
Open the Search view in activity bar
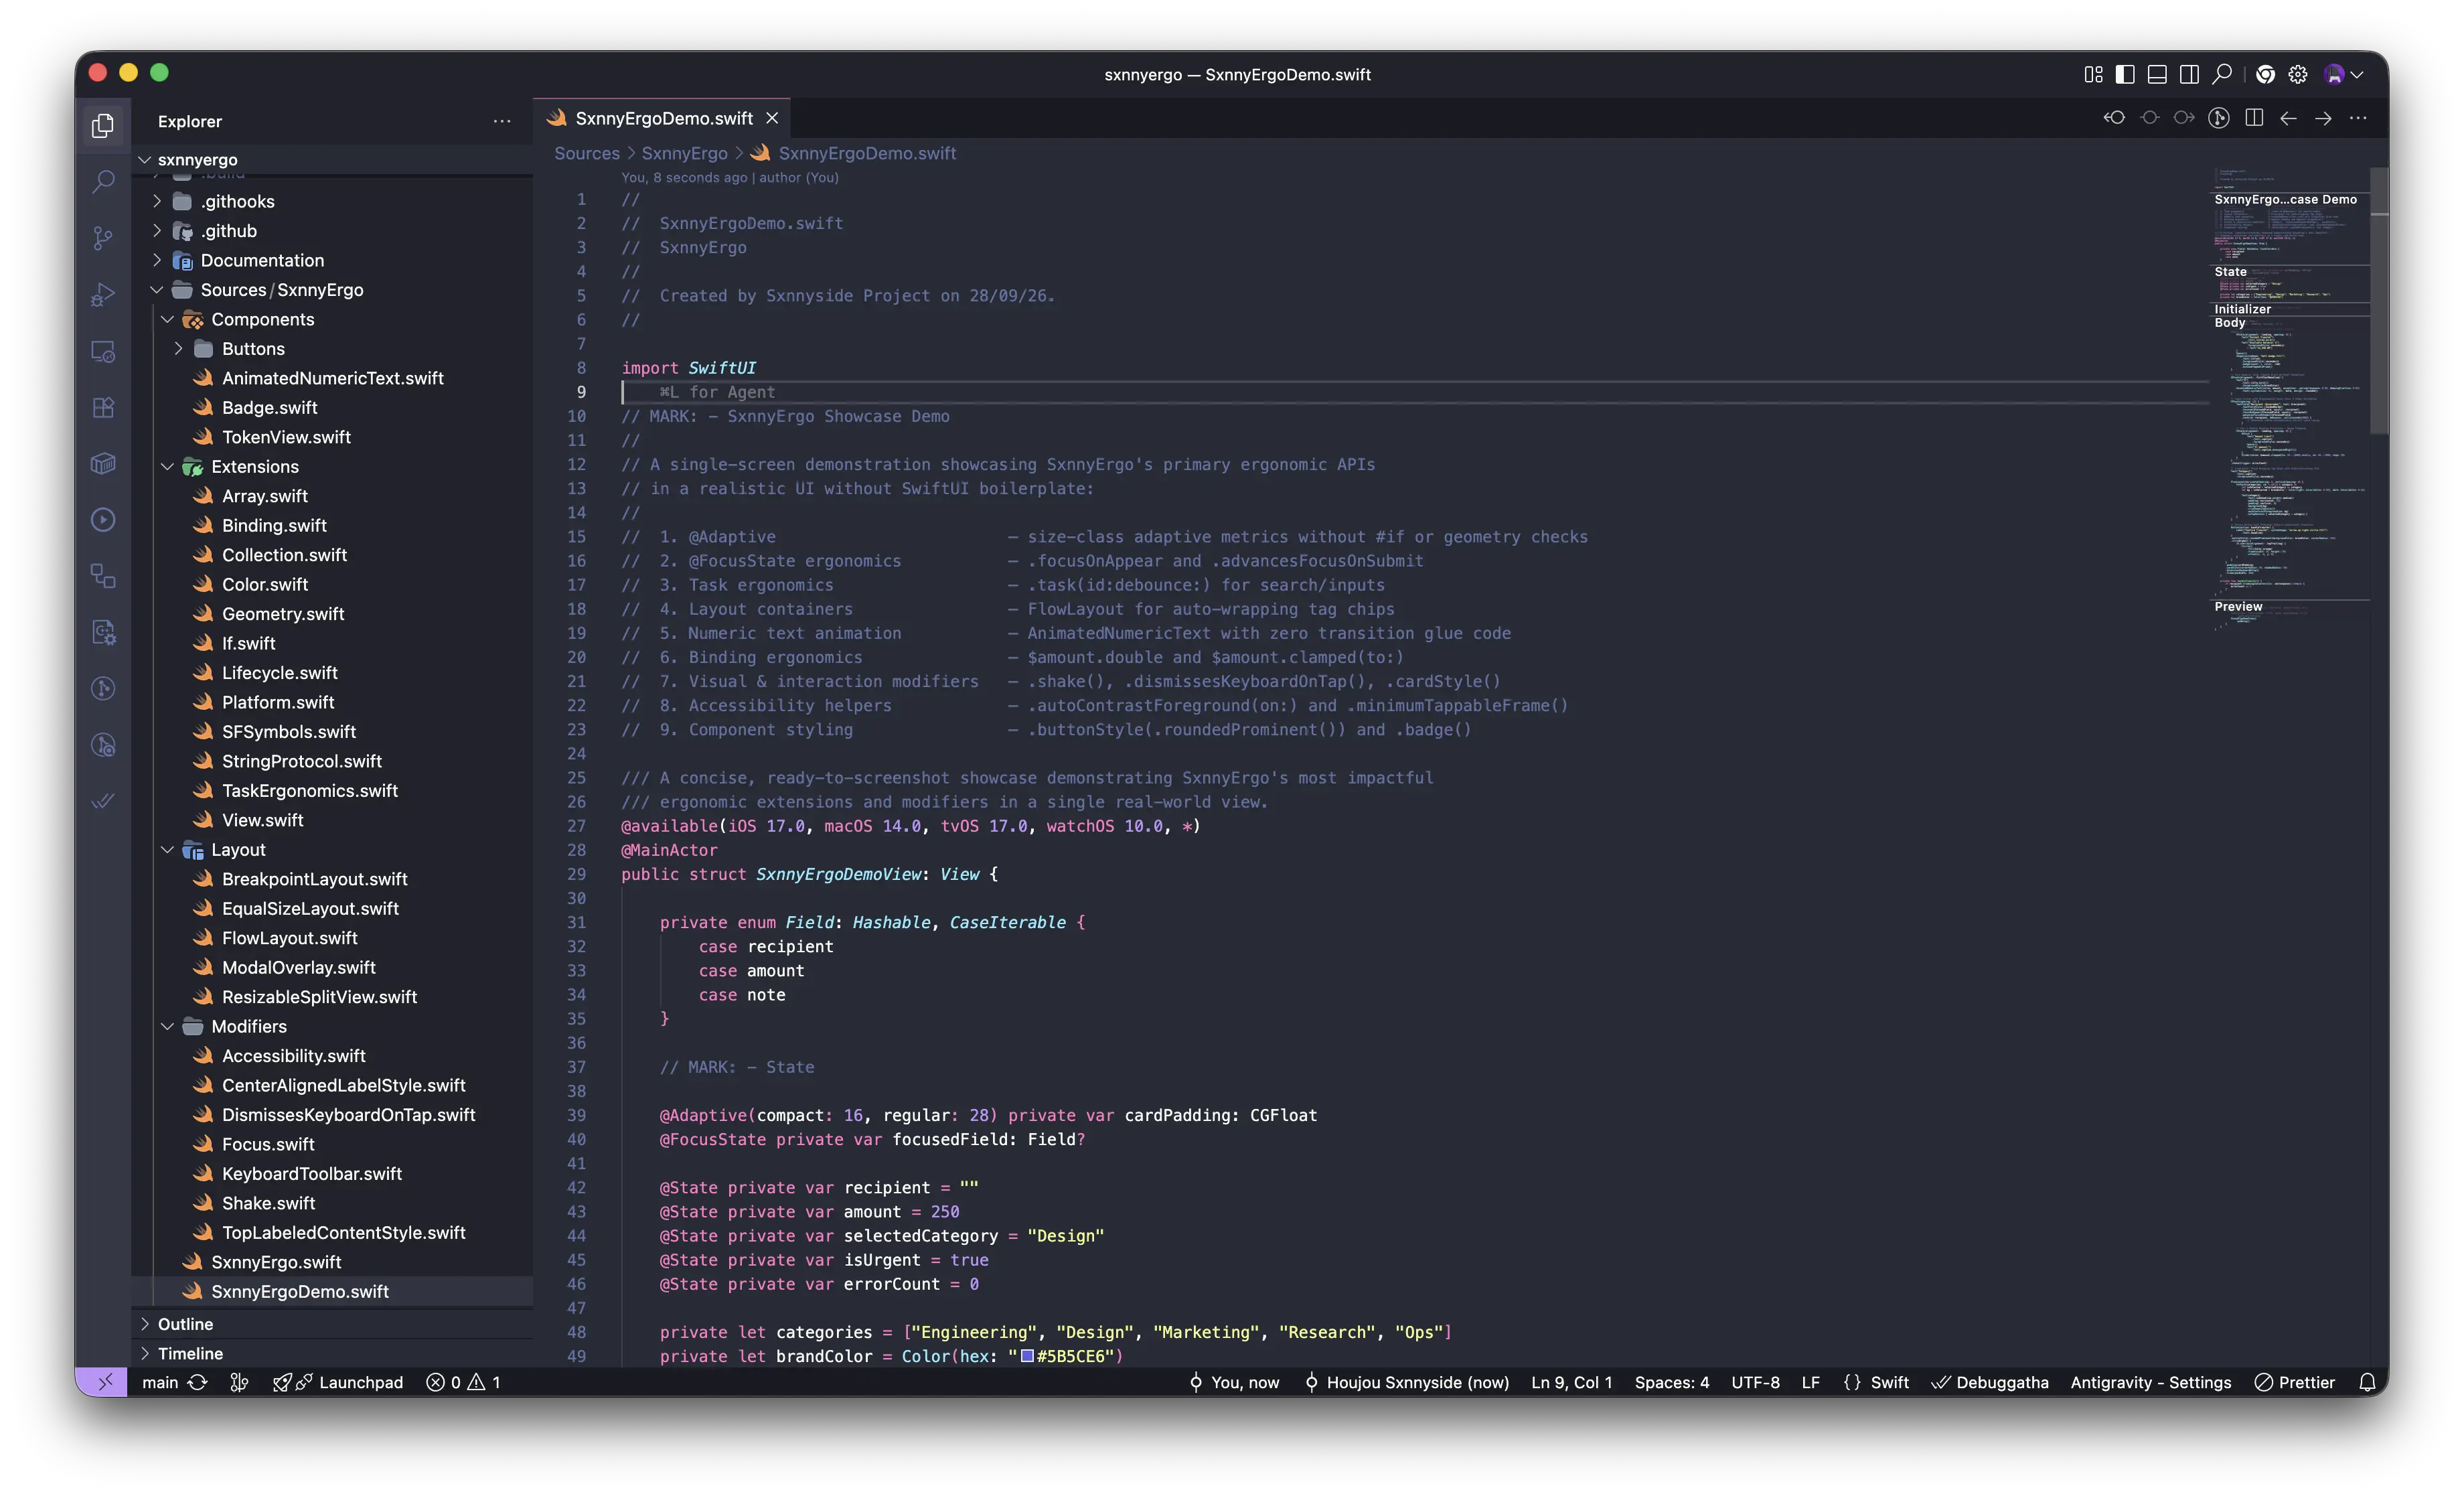pyautogui.click(x=103, y=181)
